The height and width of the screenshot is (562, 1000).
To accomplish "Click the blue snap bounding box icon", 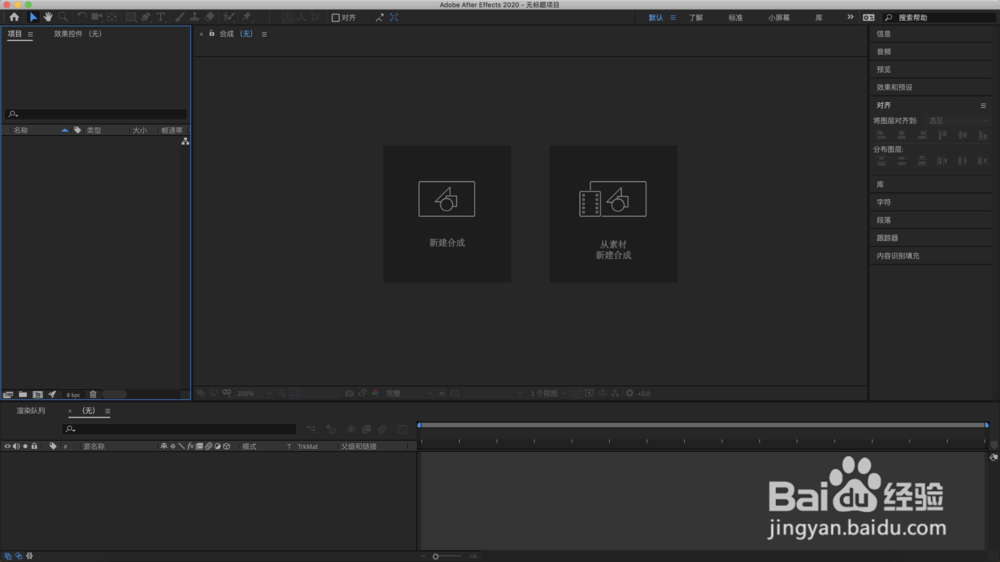I will [x=394, y=18].
